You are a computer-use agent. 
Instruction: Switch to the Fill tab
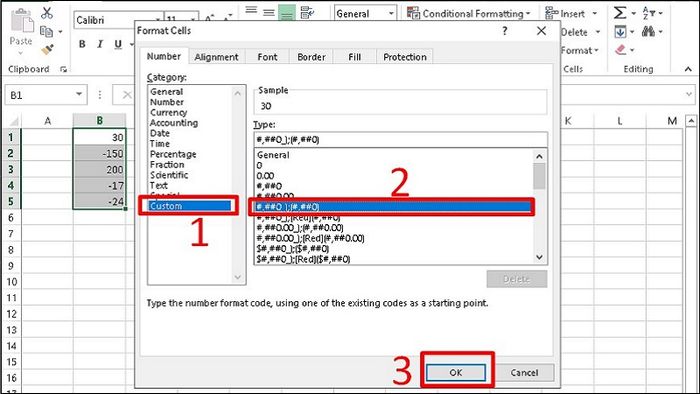[355, 57]
